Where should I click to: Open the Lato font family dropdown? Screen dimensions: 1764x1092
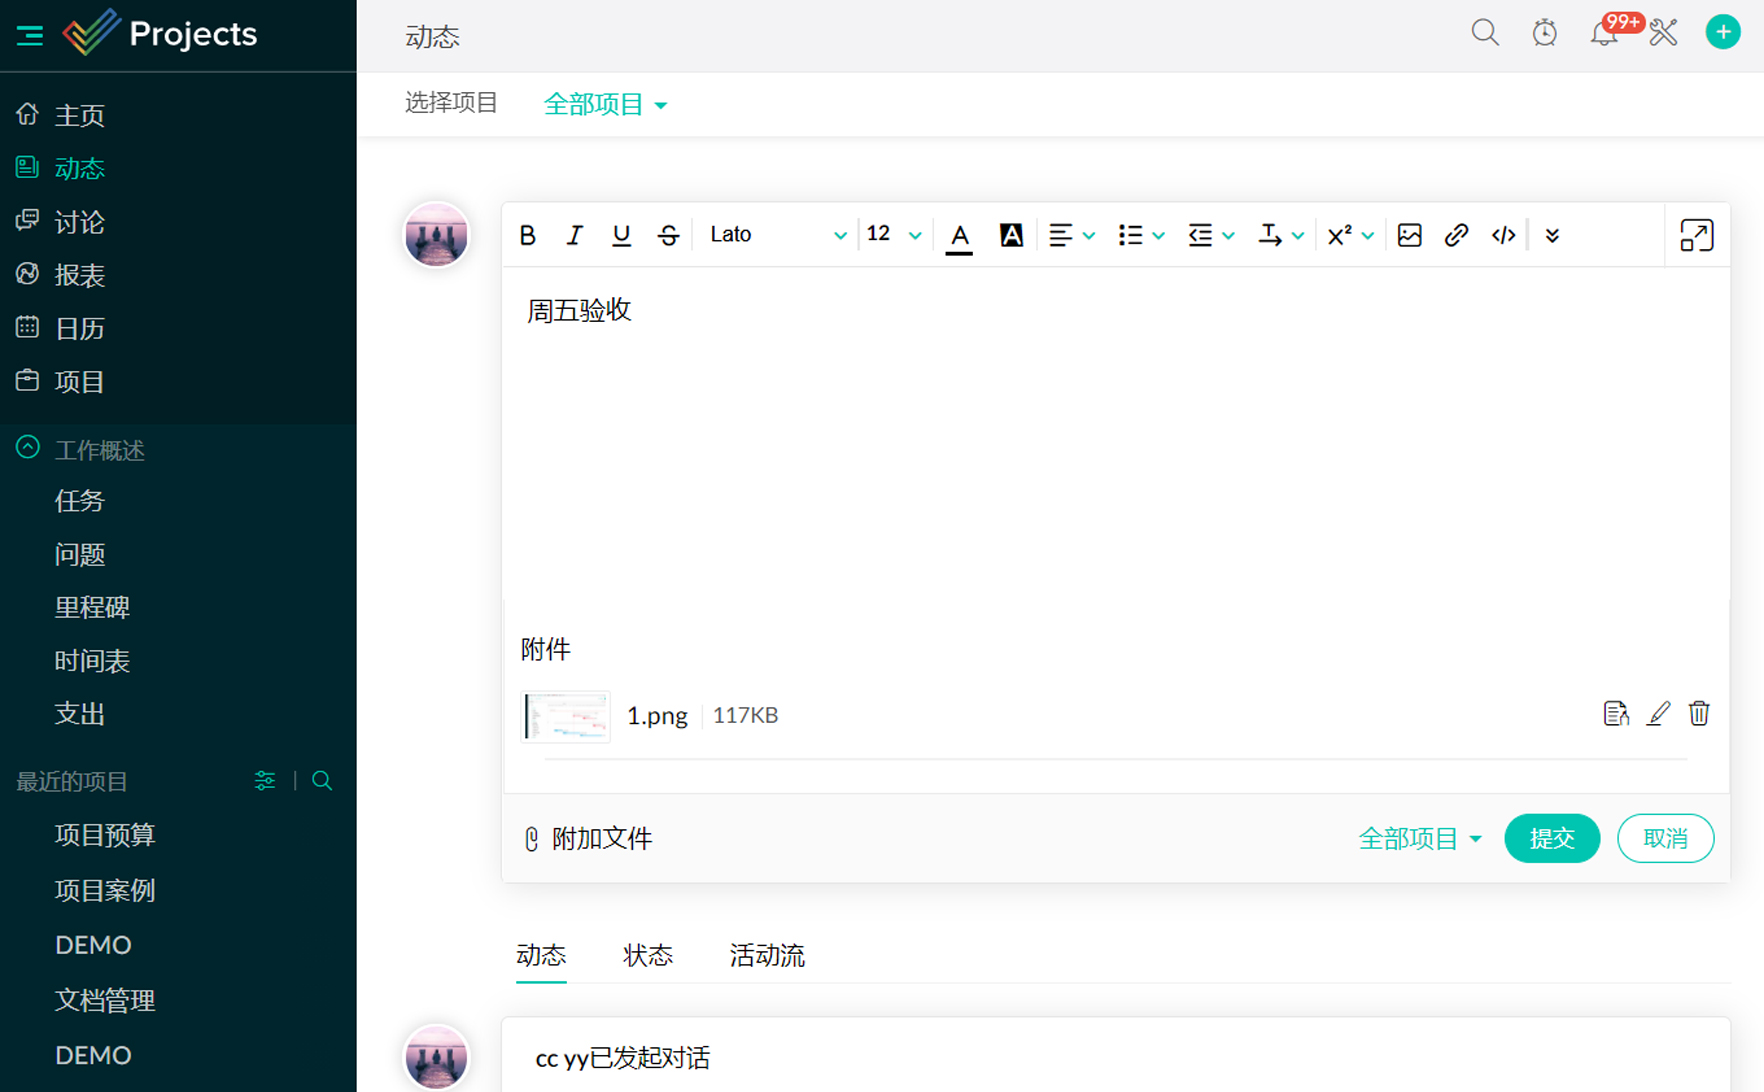point(777,235)
